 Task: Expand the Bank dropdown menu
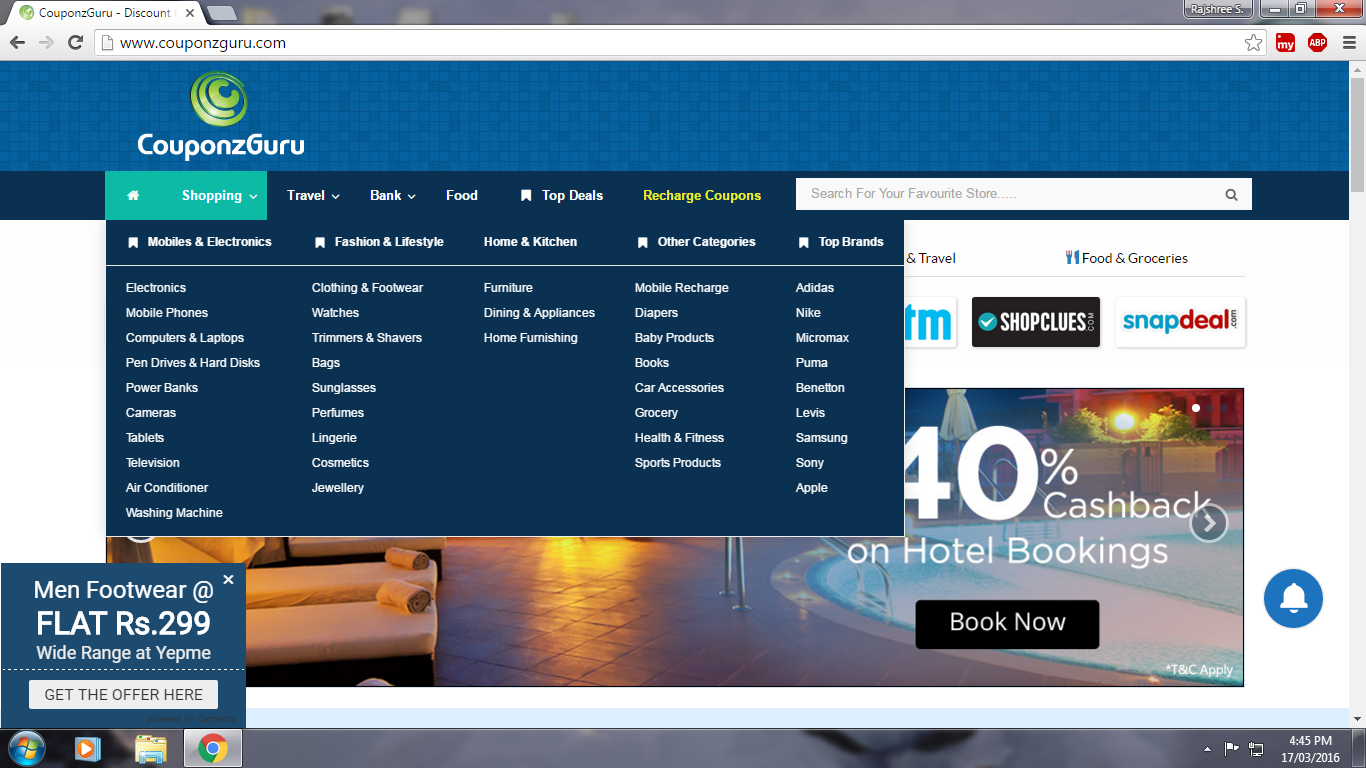tap(392, 196)
